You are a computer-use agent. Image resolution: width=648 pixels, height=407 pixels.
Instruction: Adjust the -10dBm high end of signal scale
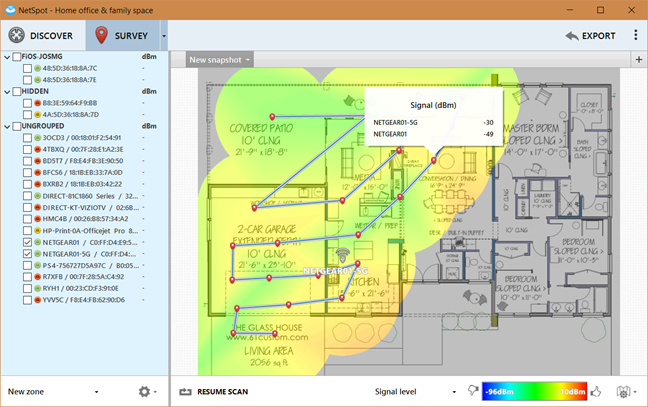tap(572, 391)
